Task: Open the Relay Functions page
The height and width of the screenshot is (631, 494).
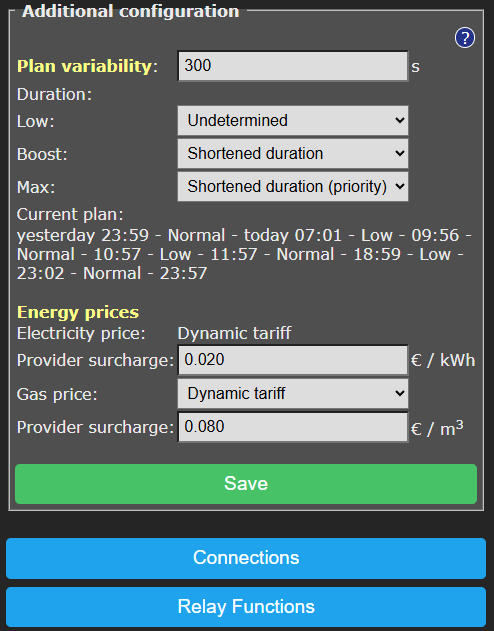Action: 246,607
